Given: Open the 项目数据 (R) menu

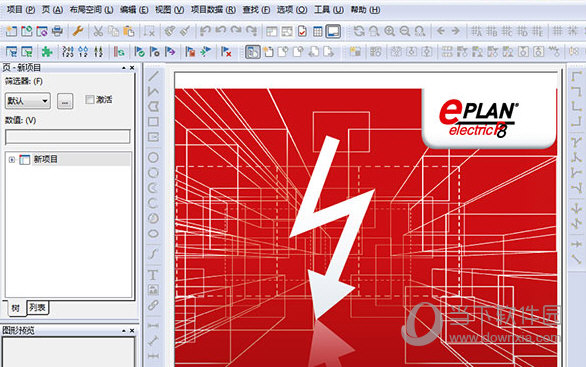Looking at the screenshot, I should [213, 10].
